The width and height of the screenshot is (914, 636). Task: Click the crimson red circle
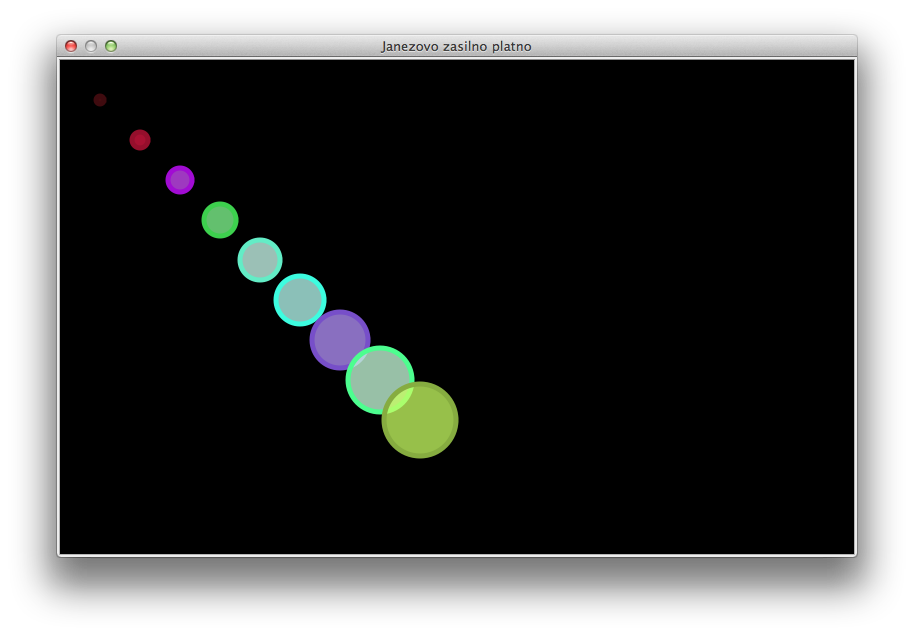[140, 140]
